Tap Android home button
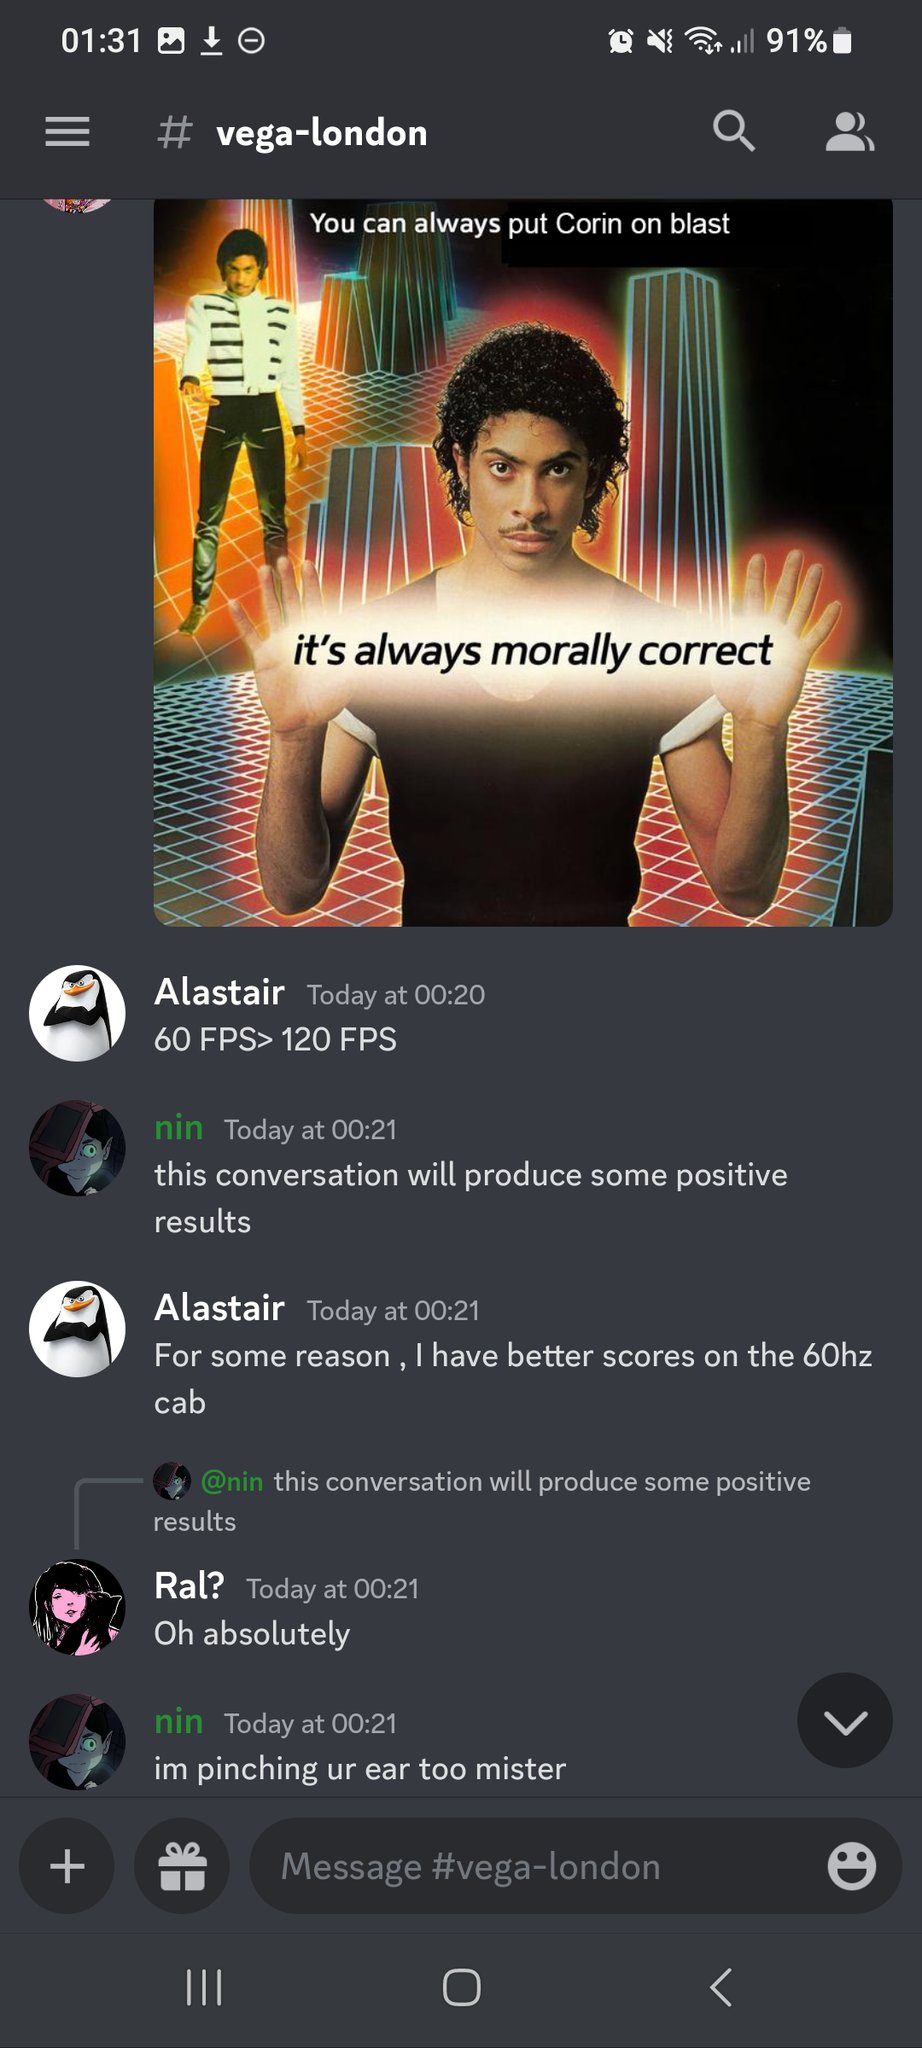The image size is (922, 2048). (x=461, y=1987)
